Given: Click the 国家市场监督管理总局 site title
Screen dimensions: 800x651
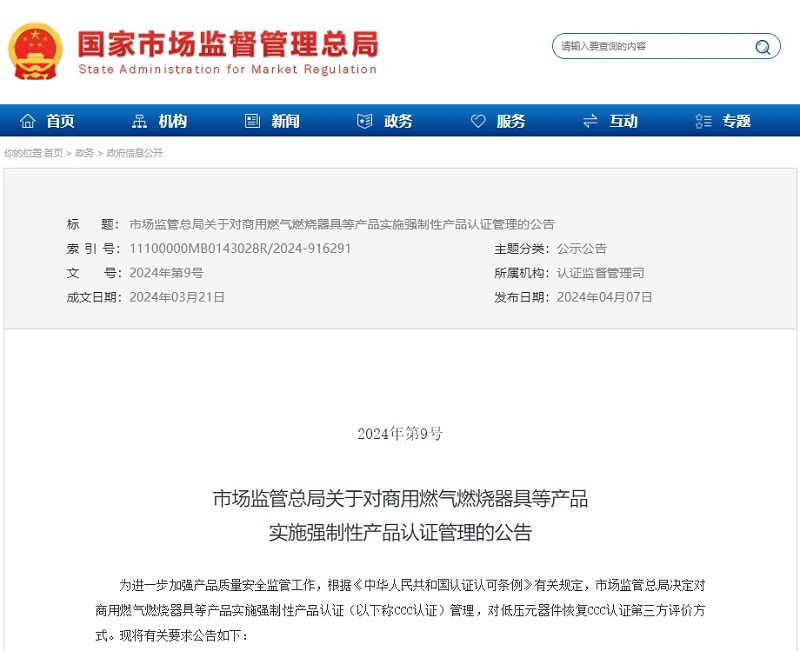Looking at the screenshot, I should [228, 43].
